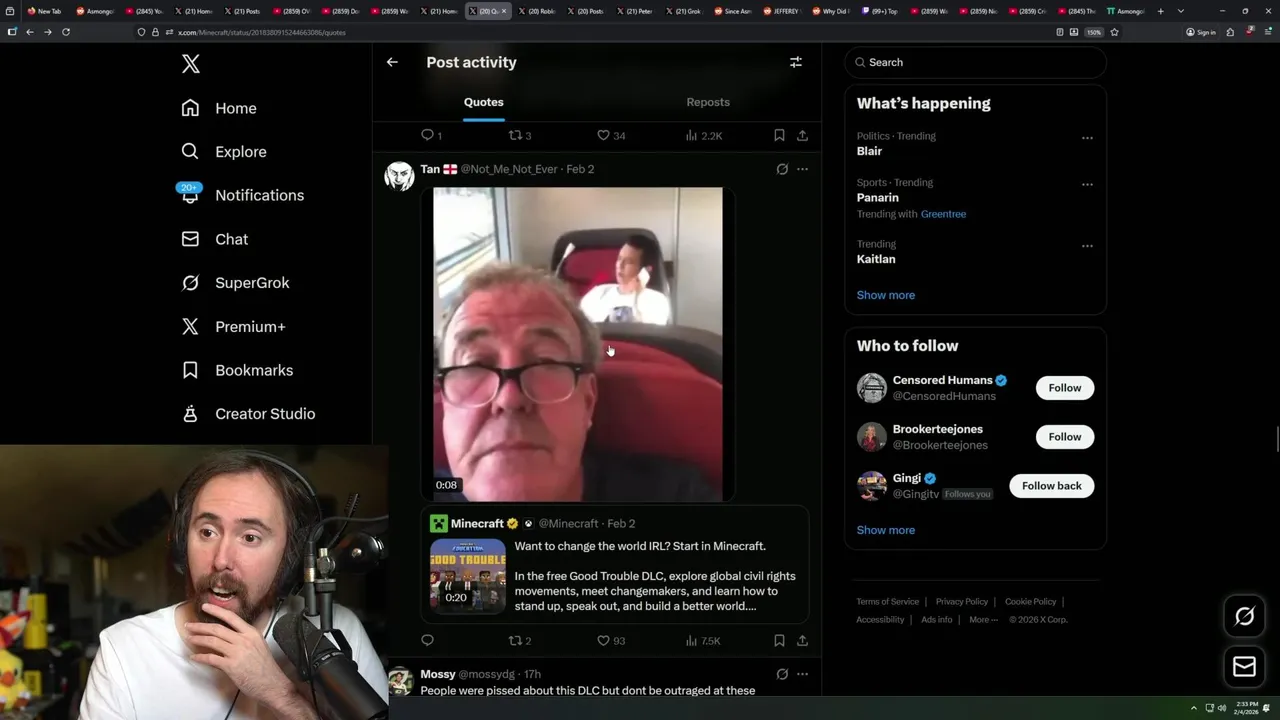1280x720 pixels.
Task: Bookmark this page with the star icon
Action: (x=1114, y=32)
